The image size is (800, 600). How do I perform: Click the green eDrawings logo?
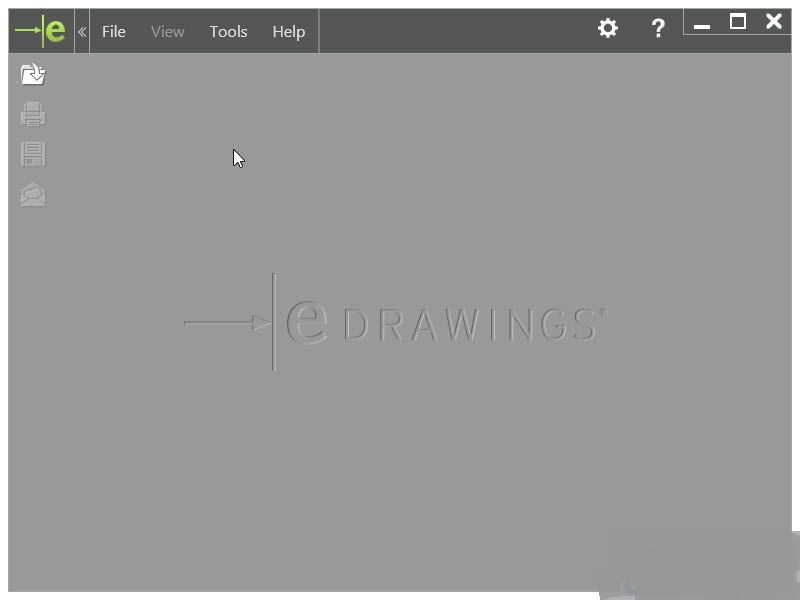click(x=41, y=31)
